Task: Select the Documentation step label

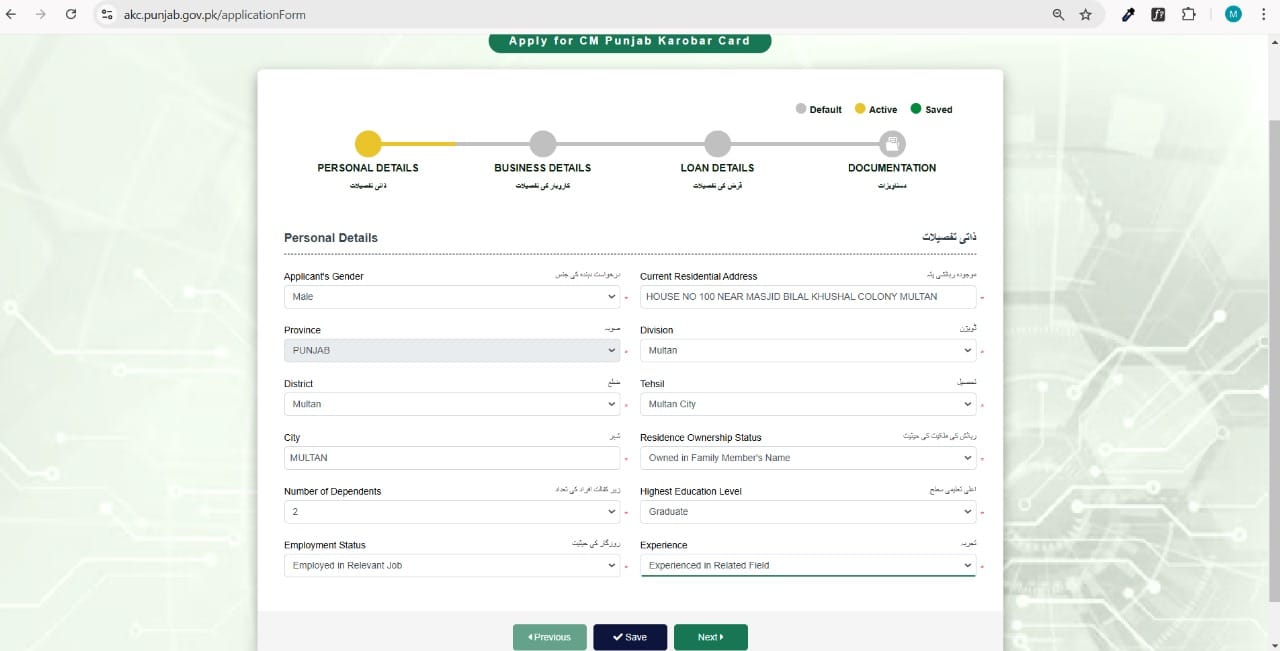Action: coord(891,167)
